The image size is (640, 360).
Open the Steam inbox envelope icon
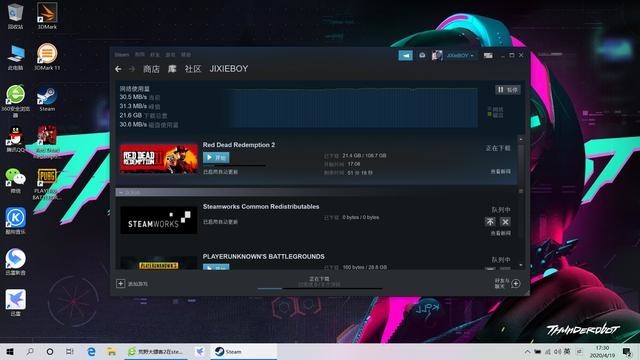click(x=422, y=55)
